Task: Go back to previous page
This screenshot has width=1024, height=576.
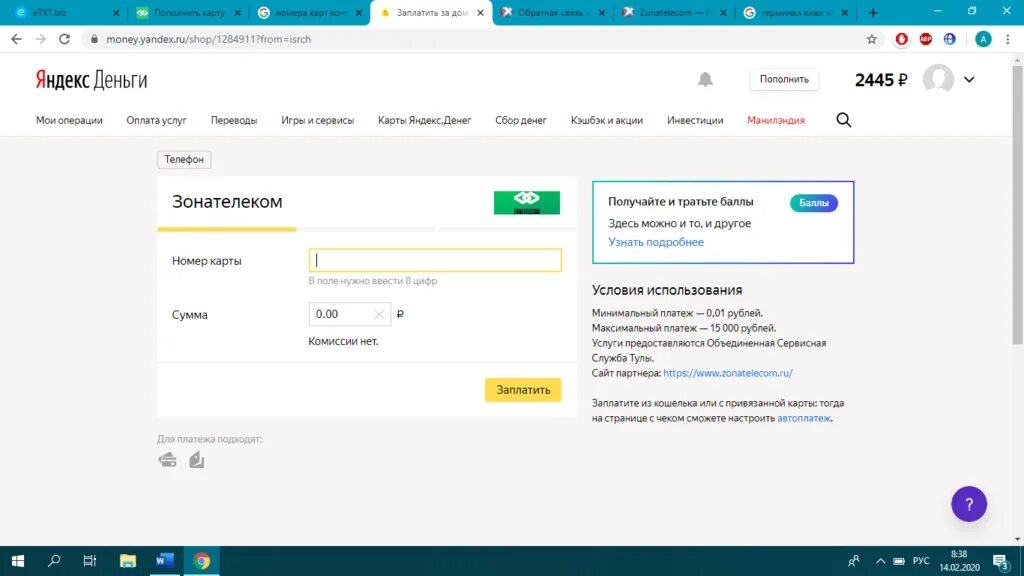Action: [x=16, y=39]
